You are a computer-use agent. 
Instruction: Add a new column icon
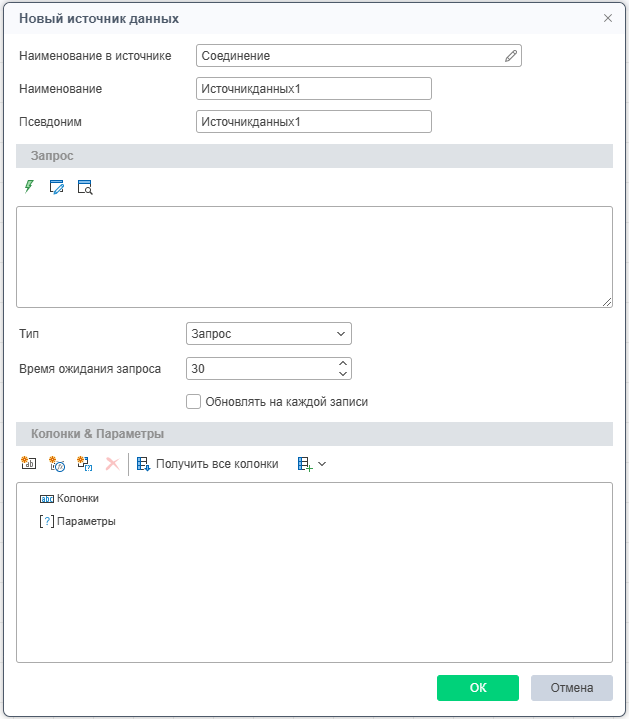click(29, 464)
